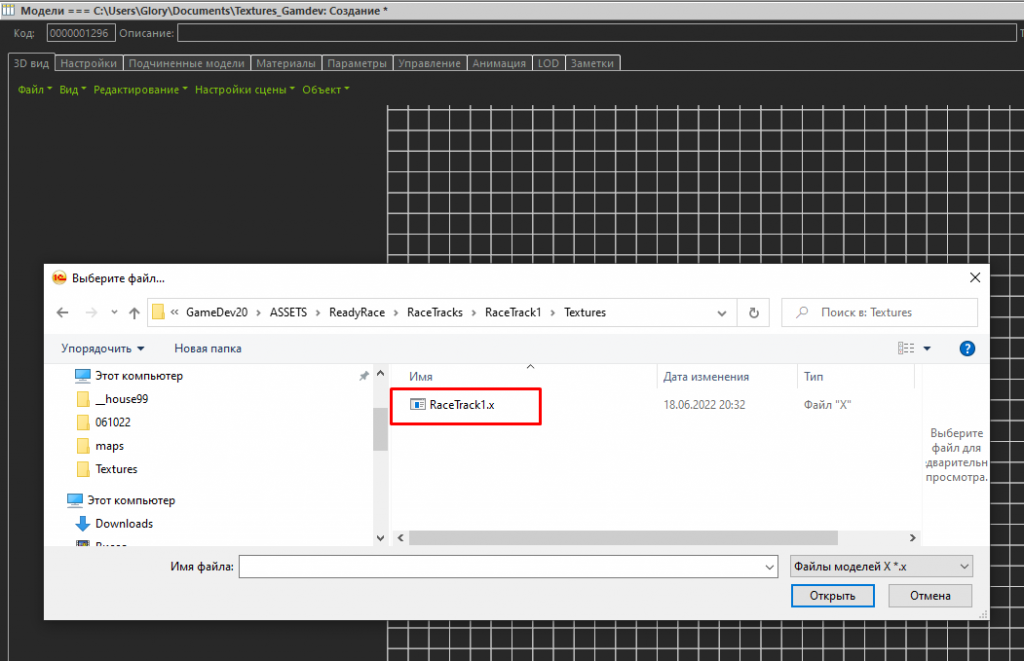The width and height of the screenshot is (1024, 661).
Task: Click scroll-down arrow of navigation pane
Action: 380,538
